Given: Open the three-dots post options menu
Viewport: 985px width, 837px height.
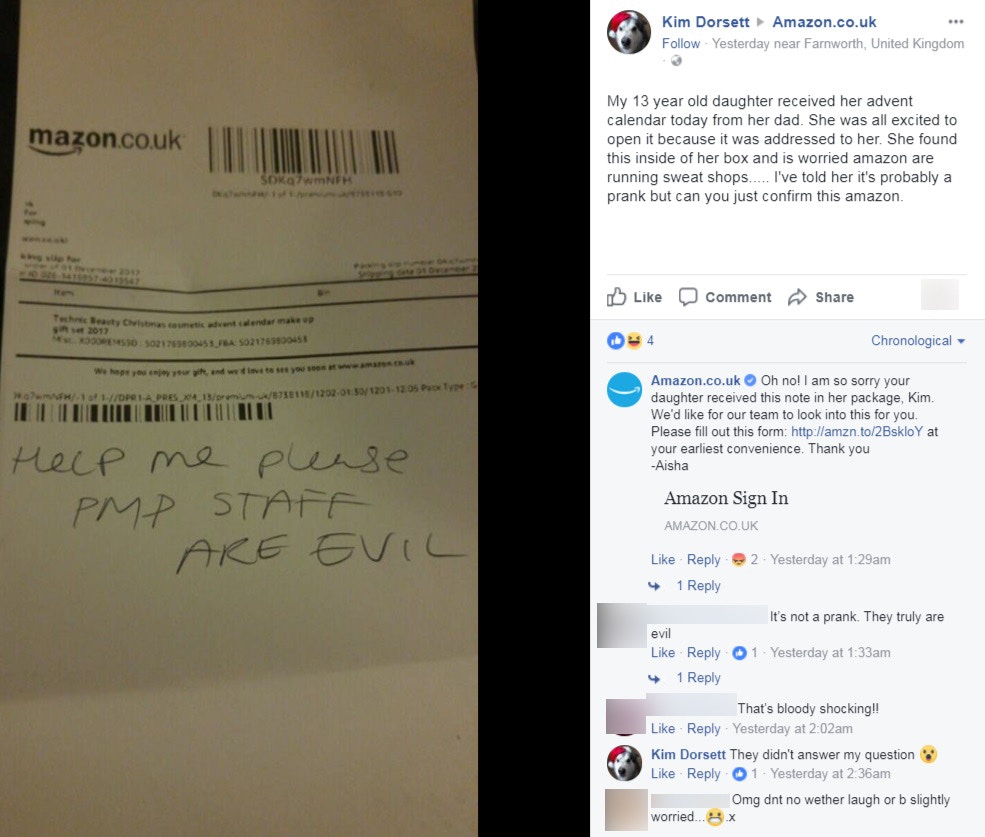Looking at the screenshot, I should coord(955,21).
